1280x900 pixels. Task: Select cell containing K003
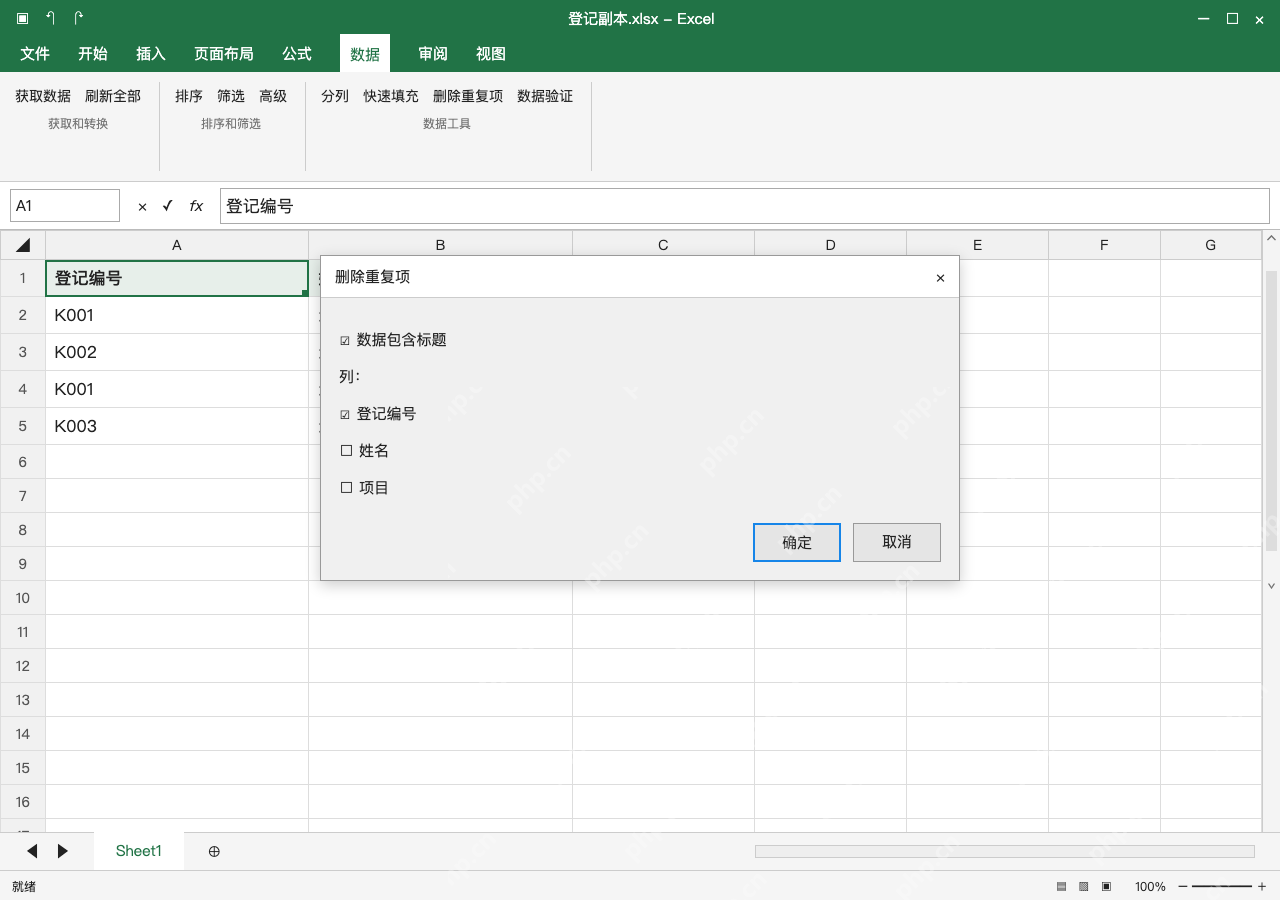tap(177, 426)
